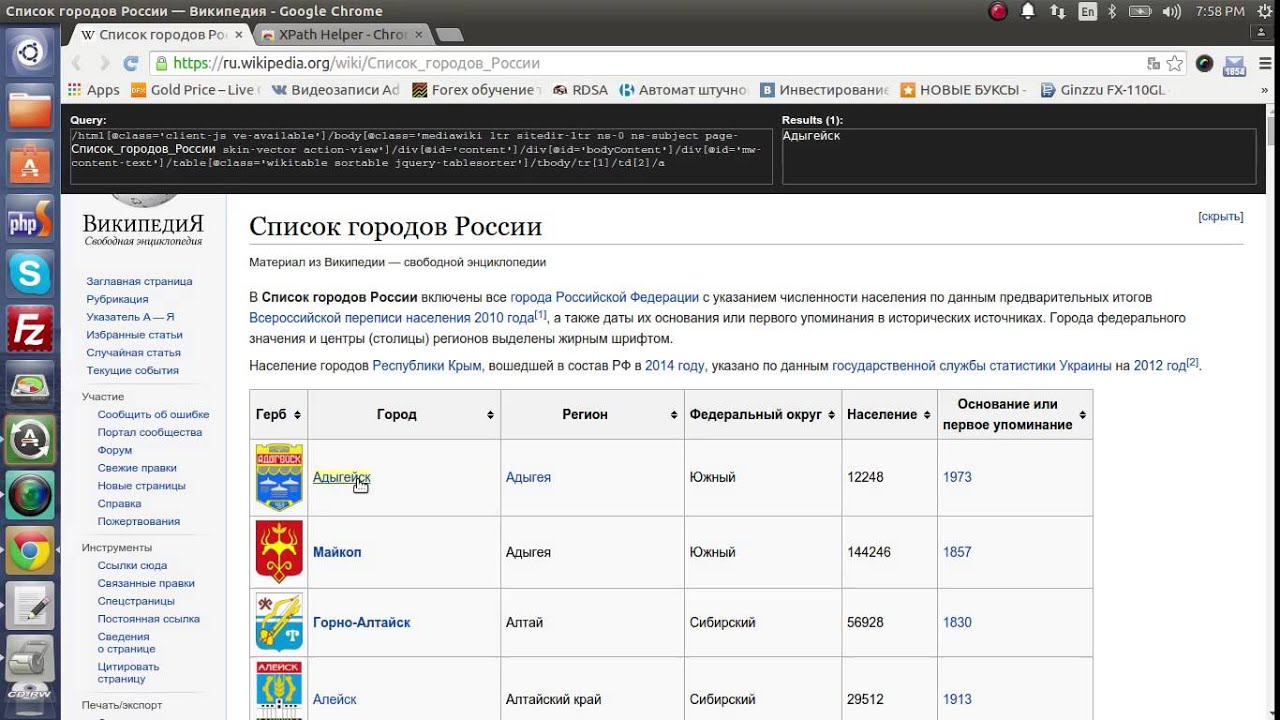
Task: Open the sound volume indicator
Action: [x=1172, y=12]
